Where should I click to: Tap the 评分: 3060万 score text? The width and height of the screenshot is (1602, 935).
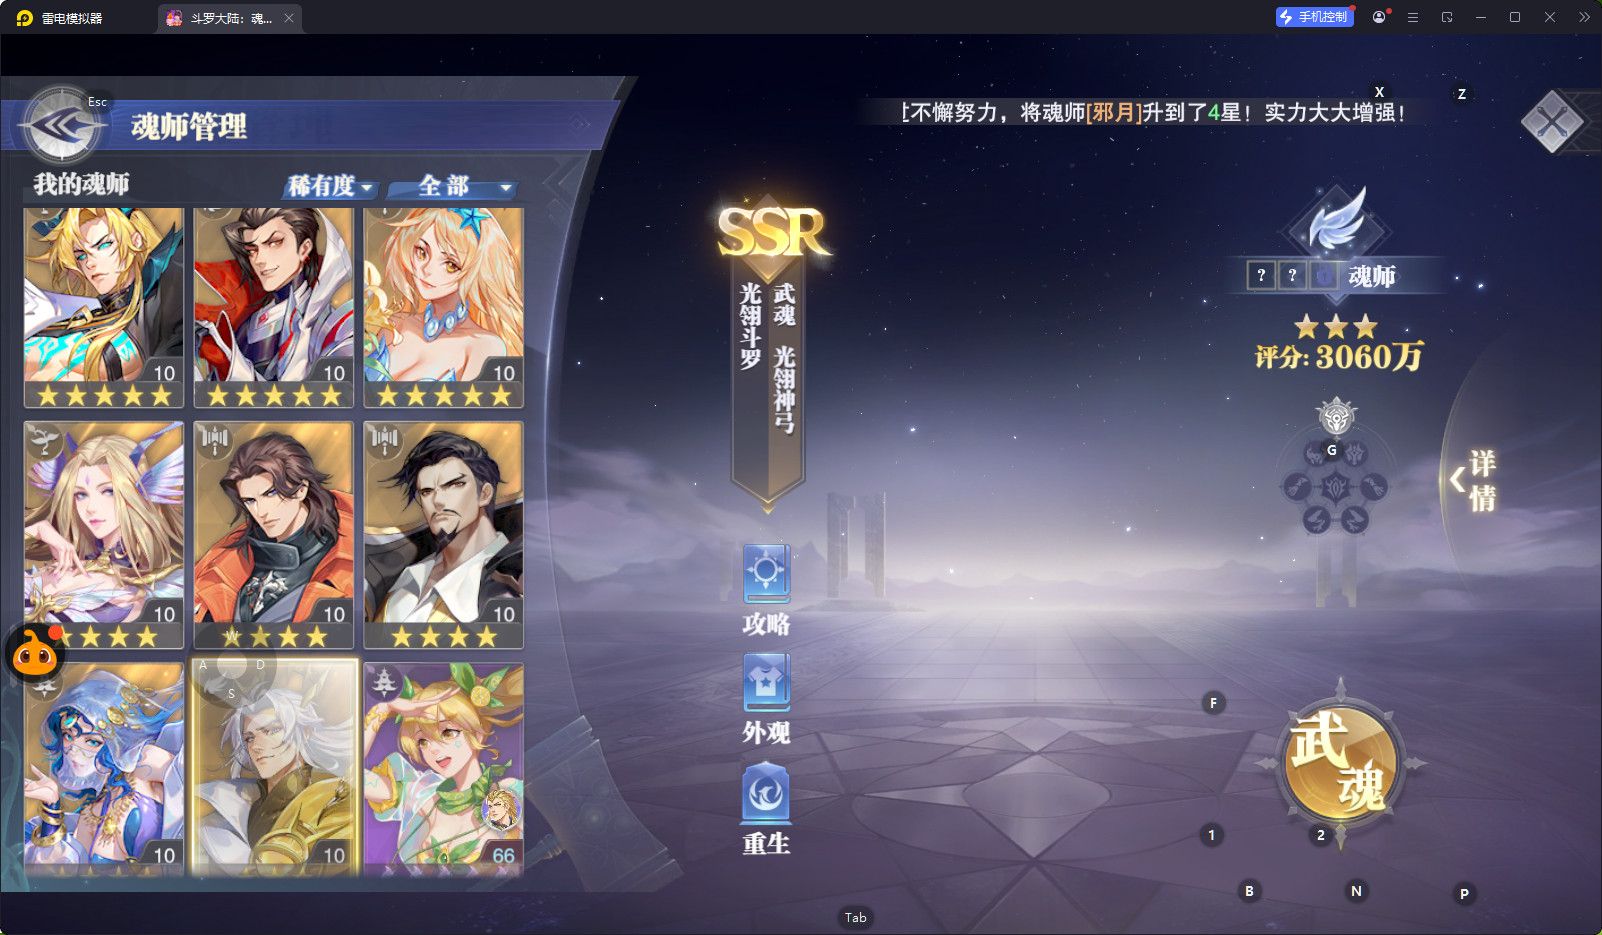coord(1339,357)
